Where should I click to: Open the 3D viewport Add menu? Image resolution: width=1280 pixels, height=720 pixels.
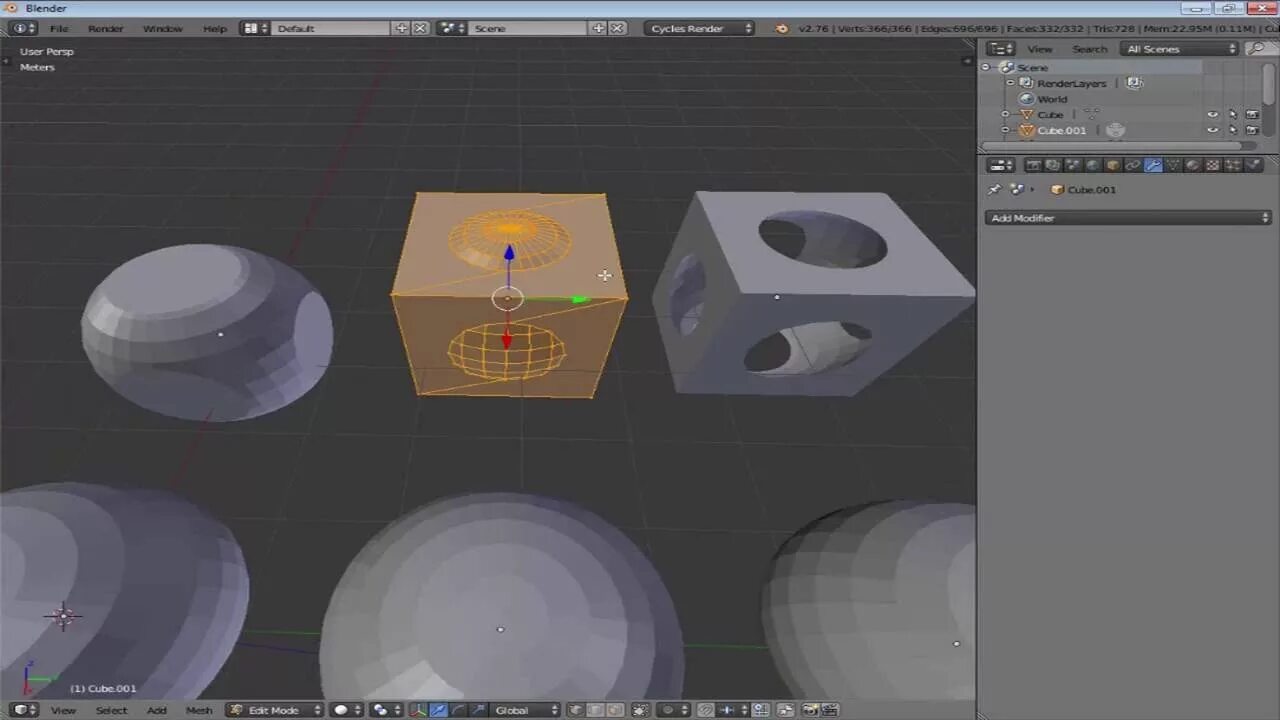(x=157, y=710)
